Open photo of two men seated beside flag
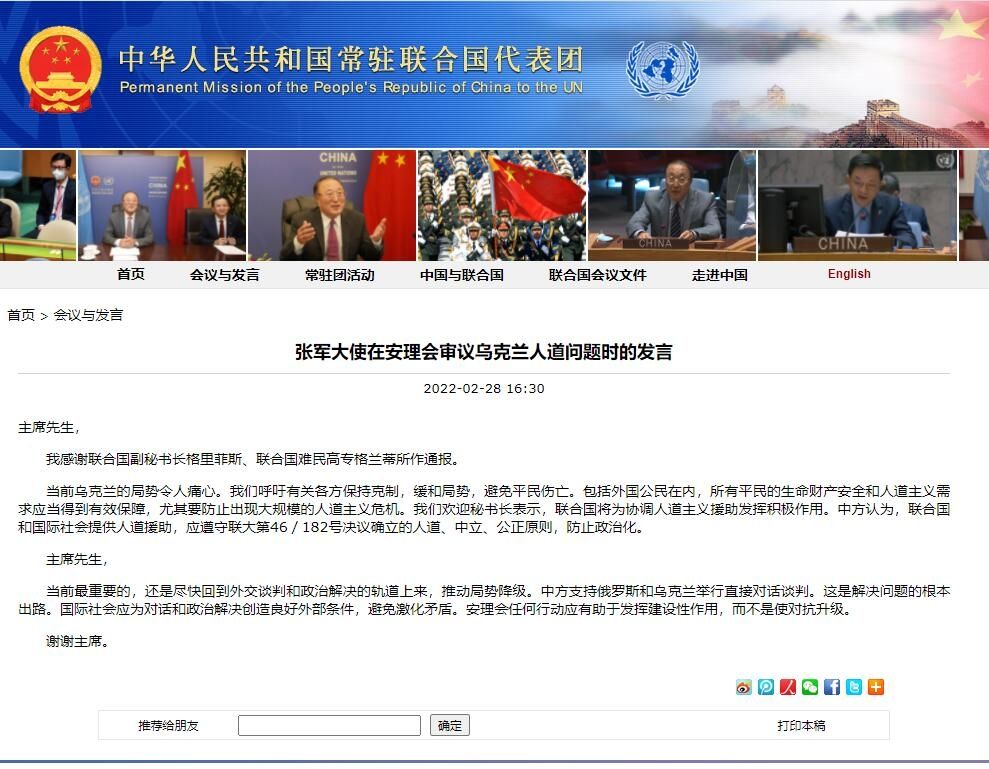989x769 pixels. 162,205
